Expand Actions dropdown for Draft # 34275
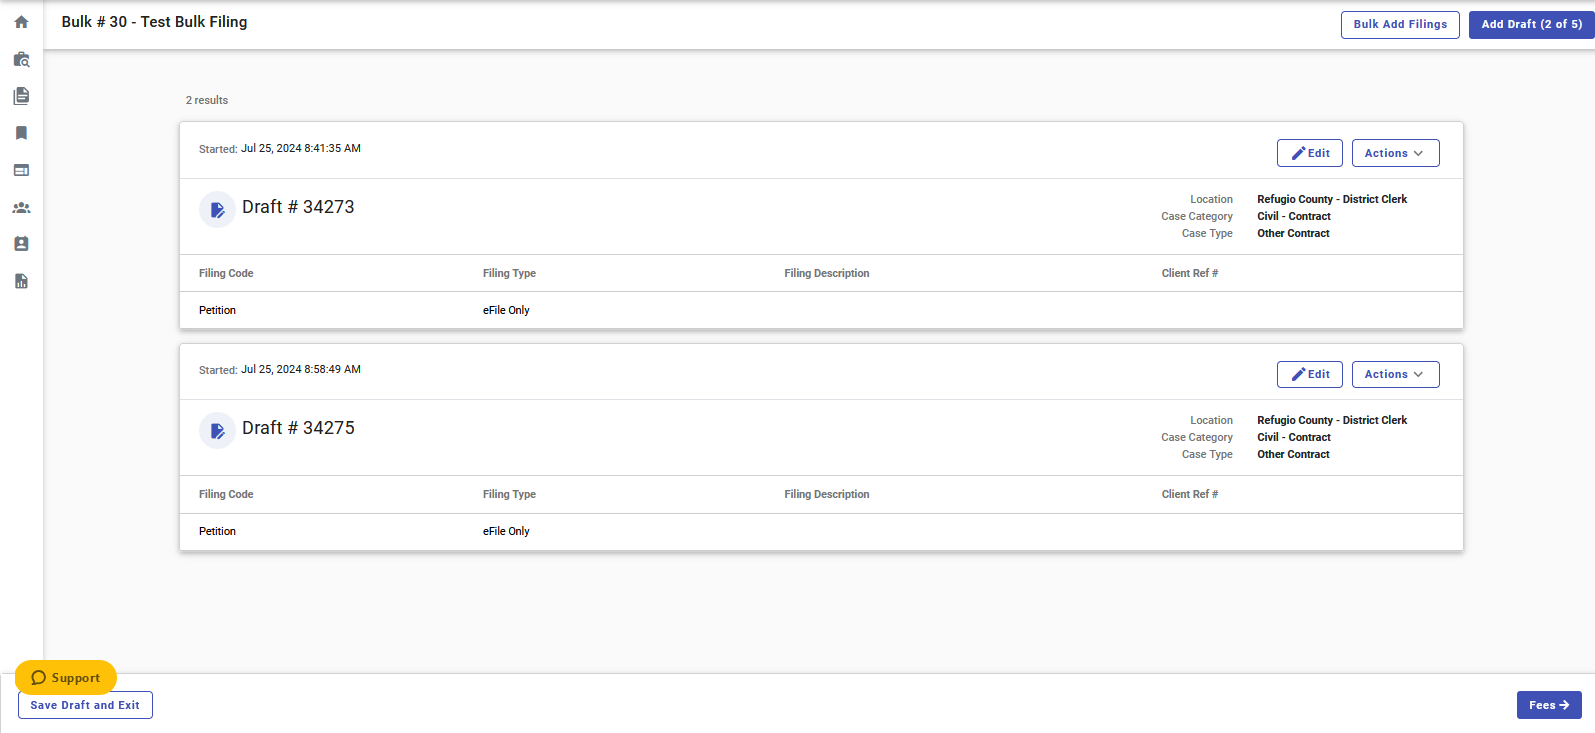Viewport: 1595px width, 733px height. tap(1395, 374)
